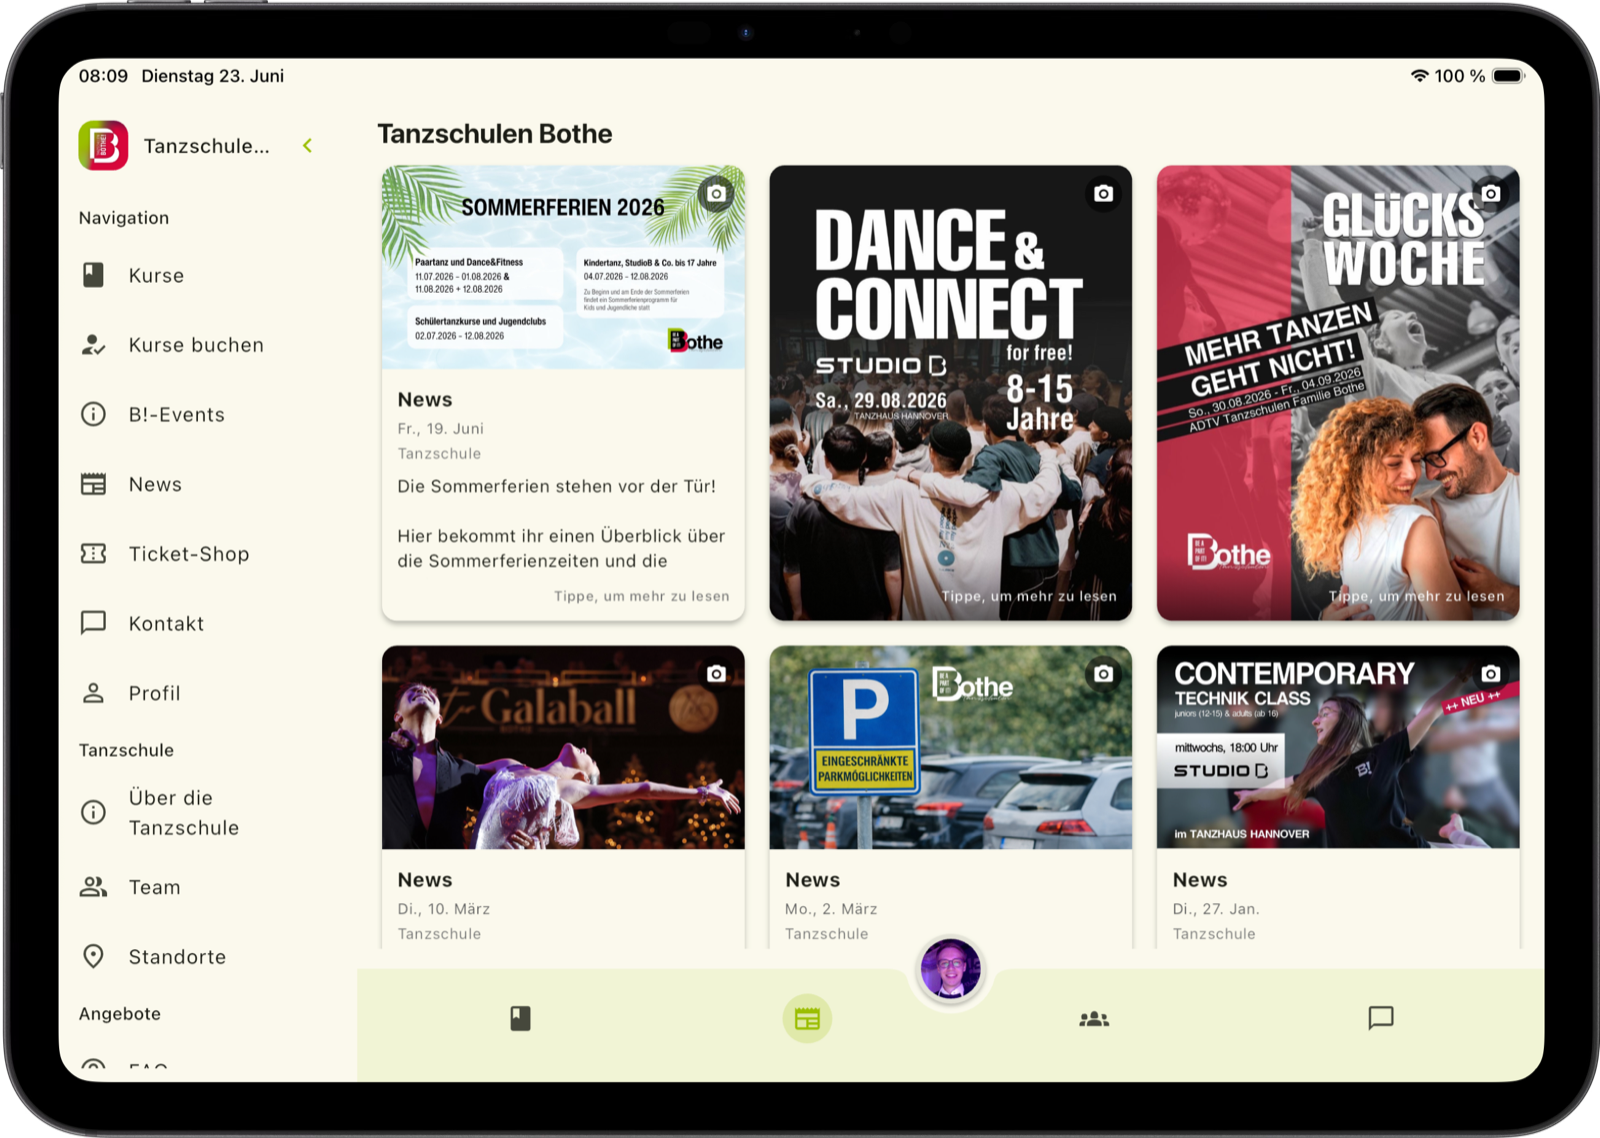The height and width of the screenshot is (1138, 1600).
Task: Open the Profil person icon
Action: pos(93,693)
